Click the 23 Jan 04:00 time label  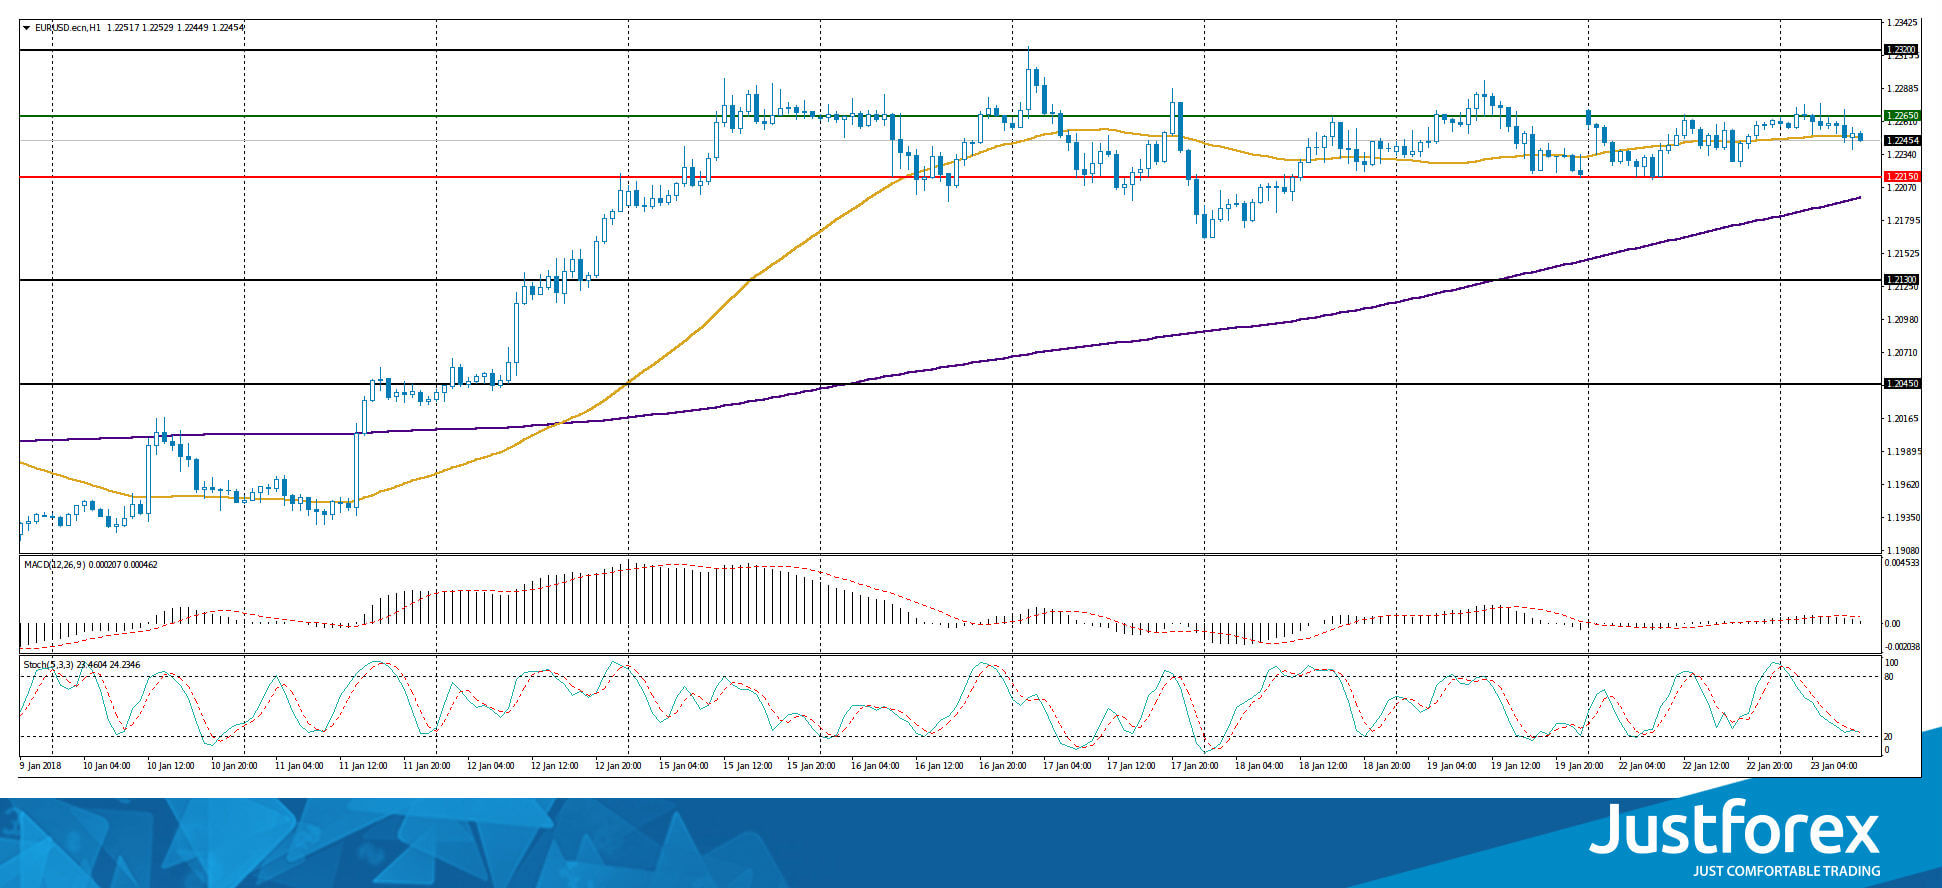pyautogui.click(x=1834, y=766)
